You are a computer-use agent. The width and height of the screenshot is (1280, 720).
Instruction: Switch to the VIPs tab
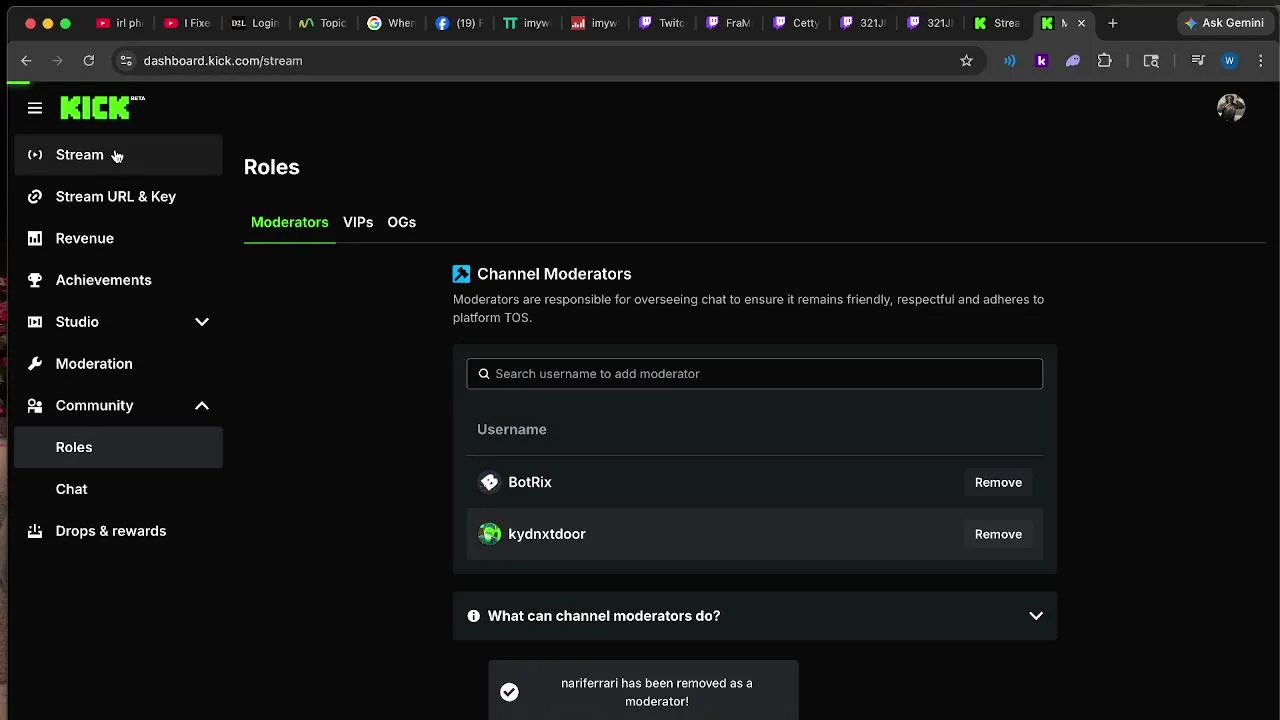(358, 222)
